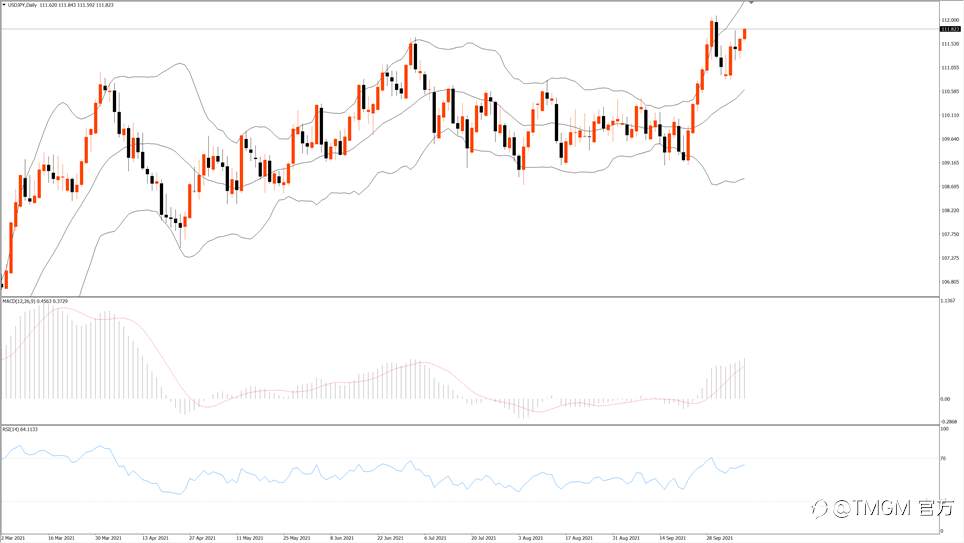
Task: Click the current price tag 111.823
Action: click(x=950, y=29)
